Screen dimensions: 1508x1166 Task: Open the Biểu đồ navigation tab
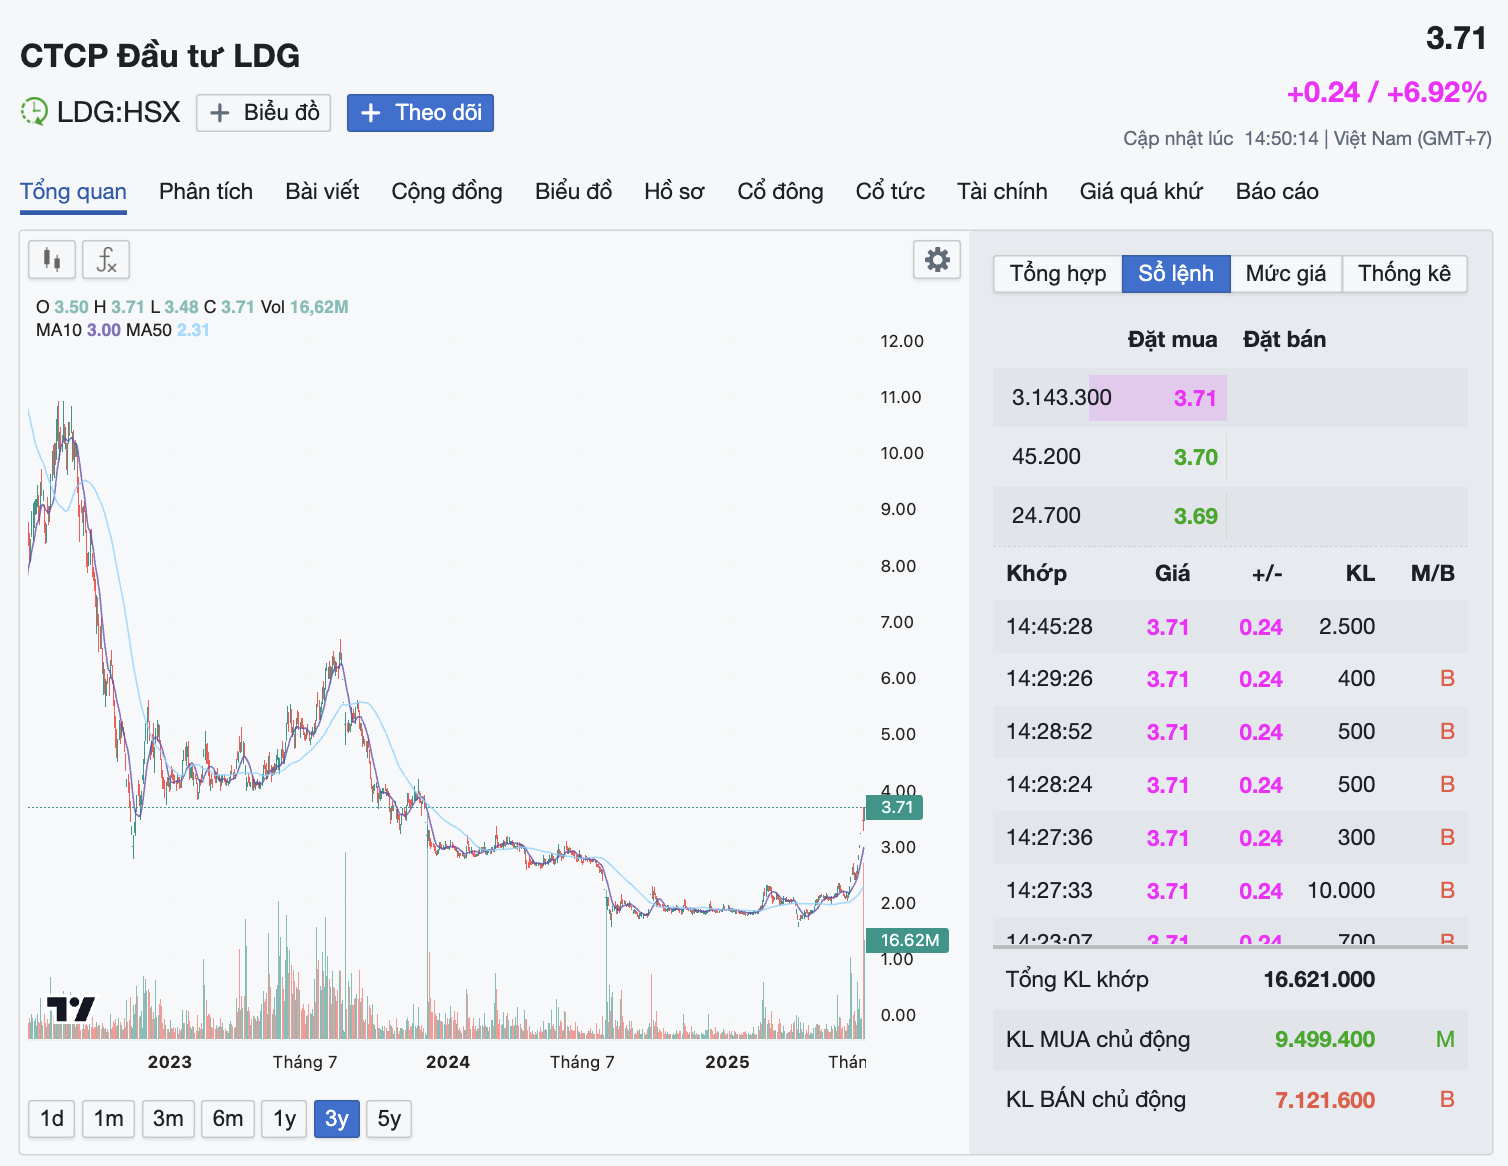tap(573, 191)
